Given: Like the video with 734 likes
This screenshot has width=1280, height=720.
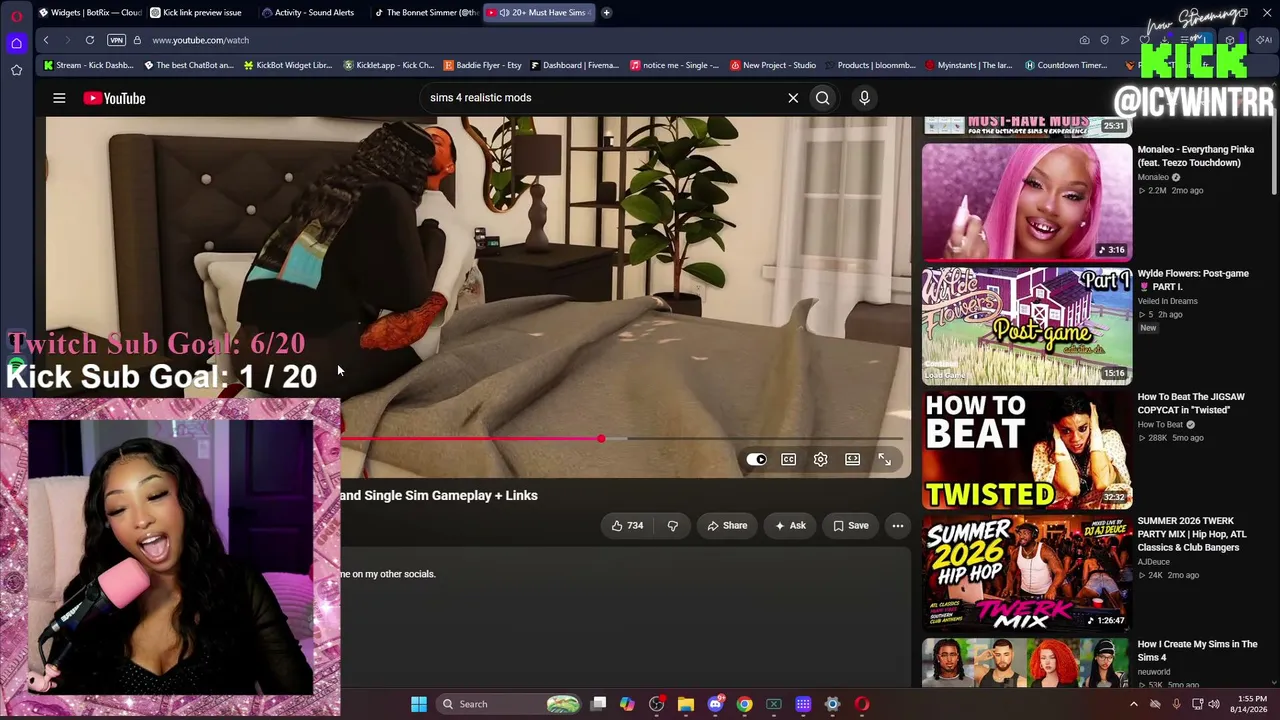Looking at the screenshot, I should pos(627,526).
